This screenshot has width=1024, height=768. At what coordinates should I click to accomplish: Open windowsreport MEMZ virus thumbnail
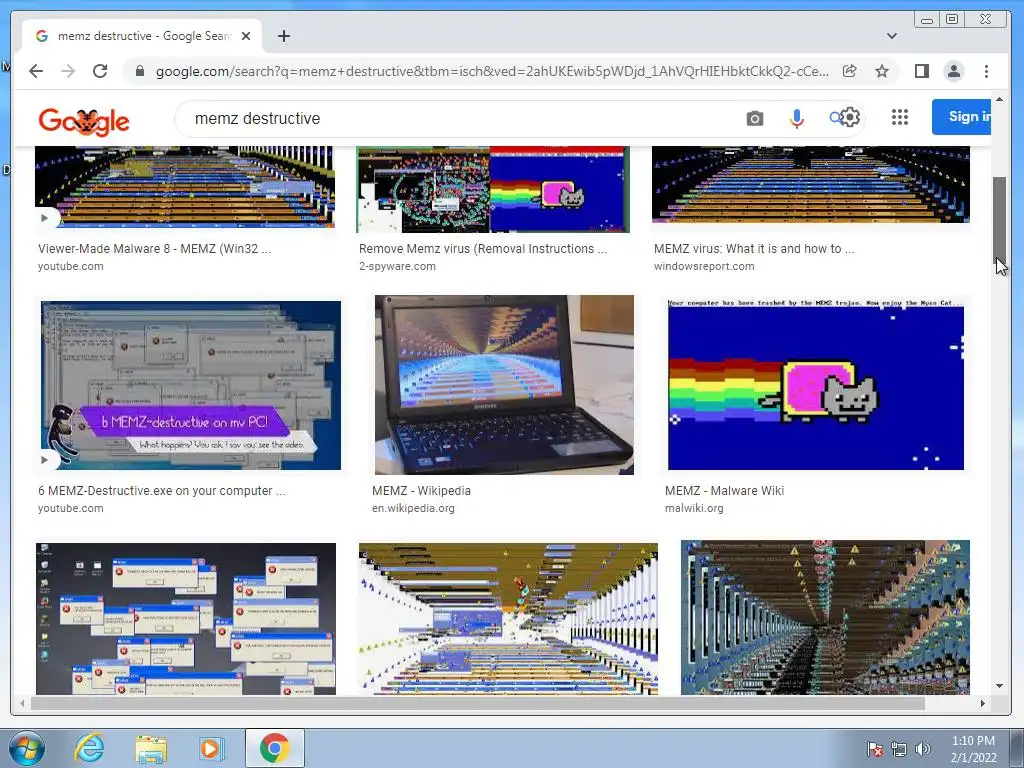coord(810,184)
